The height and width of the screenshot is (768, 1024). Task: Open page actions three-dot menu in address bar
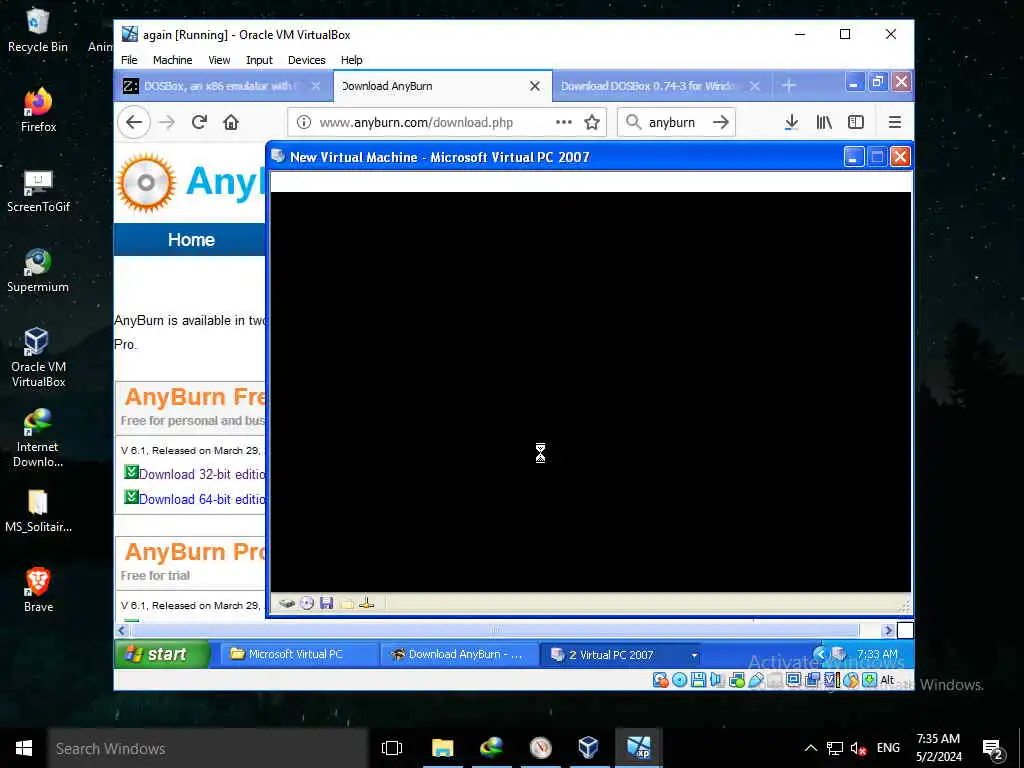click(x=564, y=122)
